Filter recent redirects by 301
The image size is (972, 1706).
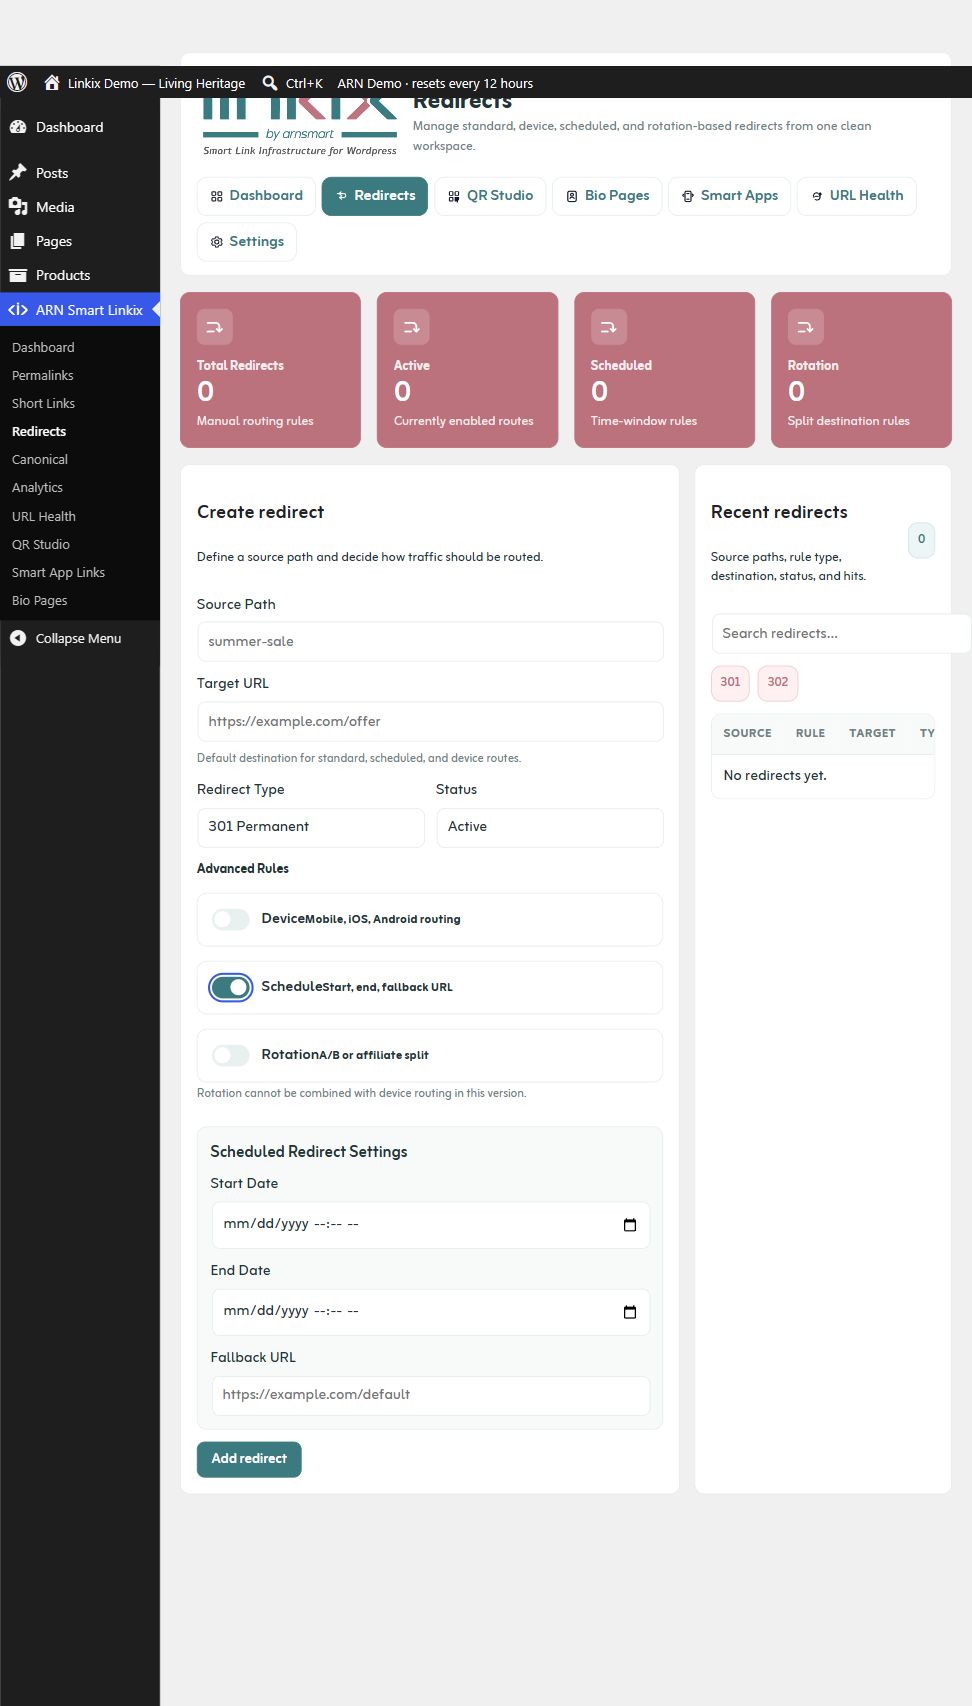[731, 682]
